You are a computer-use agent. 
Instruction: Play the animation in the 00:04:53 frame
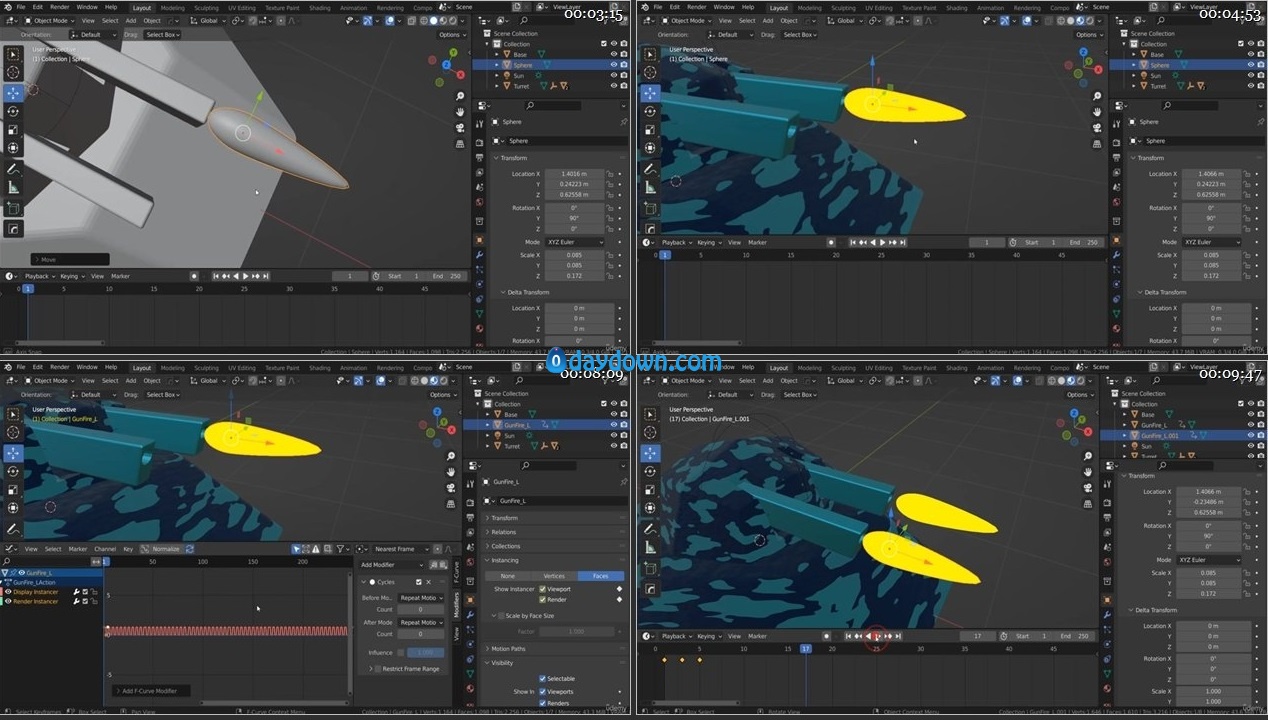point(882,242)
